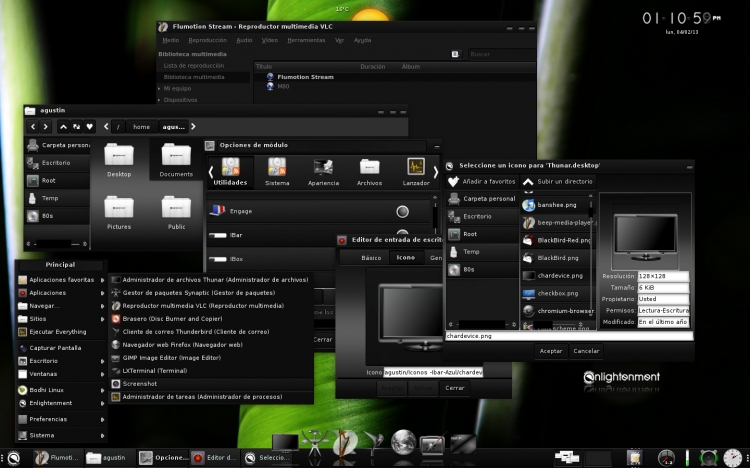The image size is (750, 468).
Task: Select Flumotion Stream row in VLC playlist
Action: pos(395,77)
